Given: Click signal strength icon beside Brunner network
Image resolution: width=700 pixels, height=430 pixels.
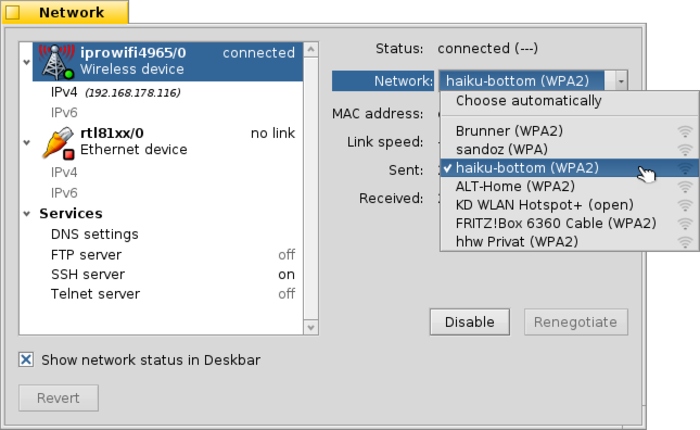Looking at the screenshot, I should [x=685, y=131].
